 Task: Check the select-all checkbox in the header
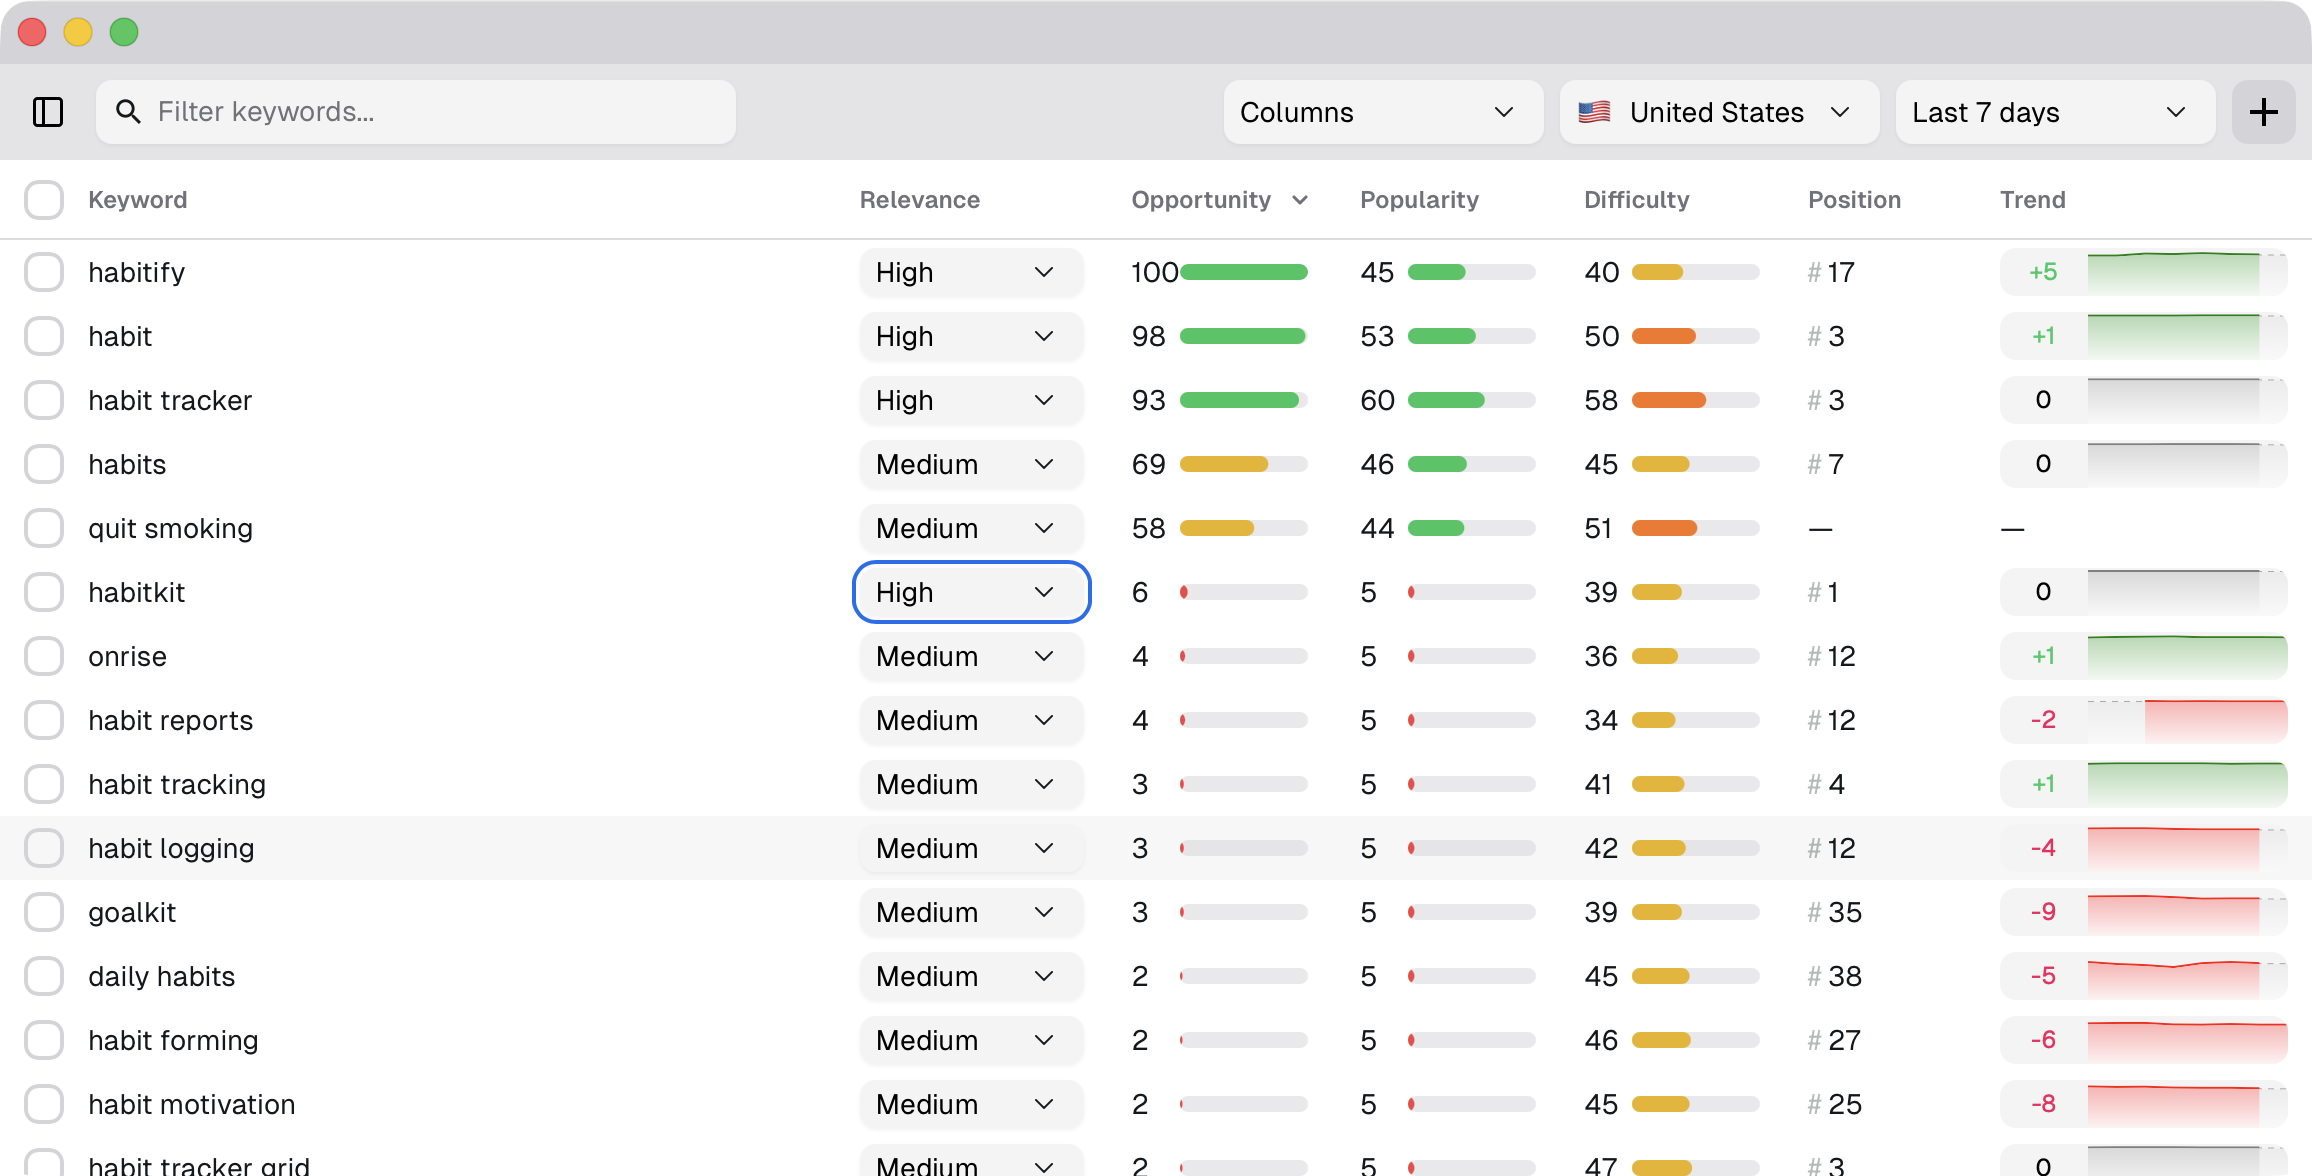coord(44,200)
